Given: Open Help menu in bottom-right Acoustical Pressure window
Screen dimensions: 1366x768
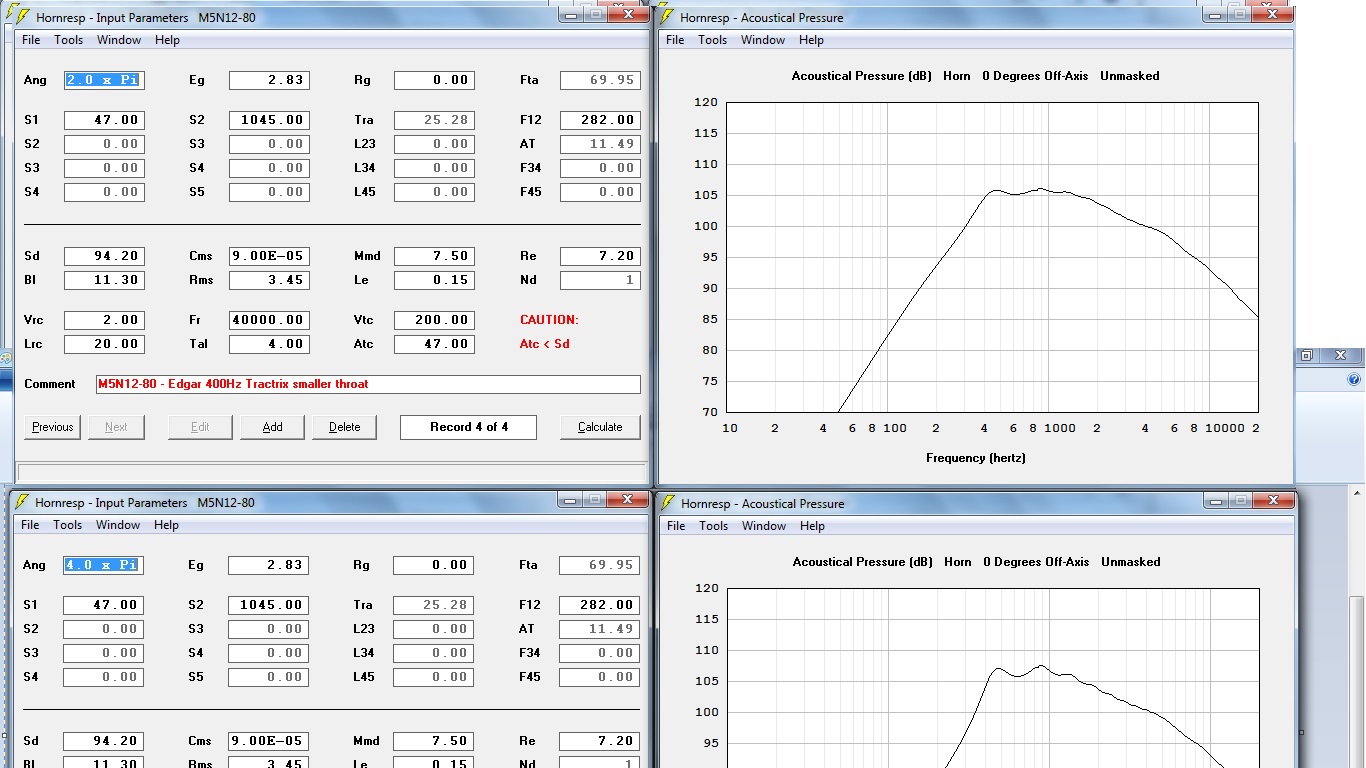Looking at the screenshot, I should click(x=812, y=526).
